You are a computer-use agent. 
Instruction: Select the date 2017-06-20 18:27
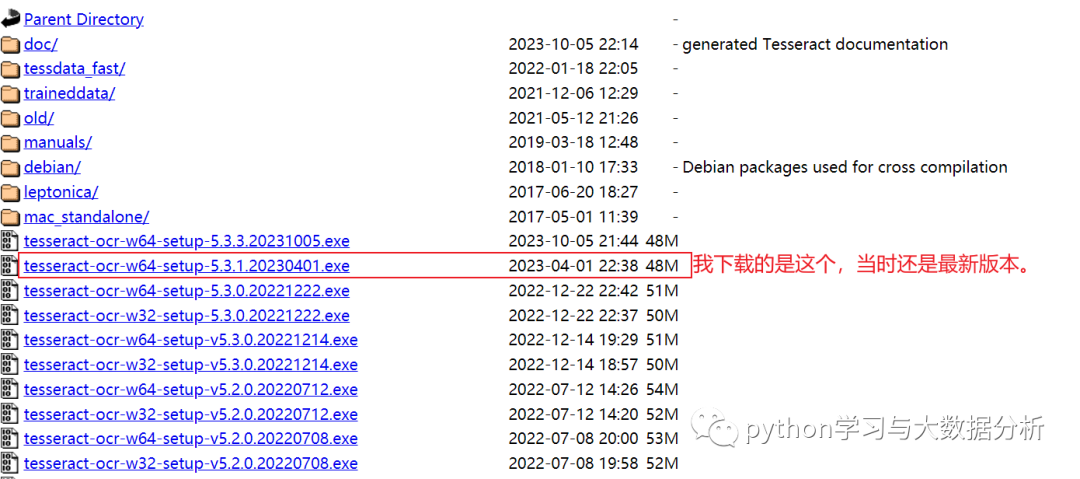coord(573,192)
